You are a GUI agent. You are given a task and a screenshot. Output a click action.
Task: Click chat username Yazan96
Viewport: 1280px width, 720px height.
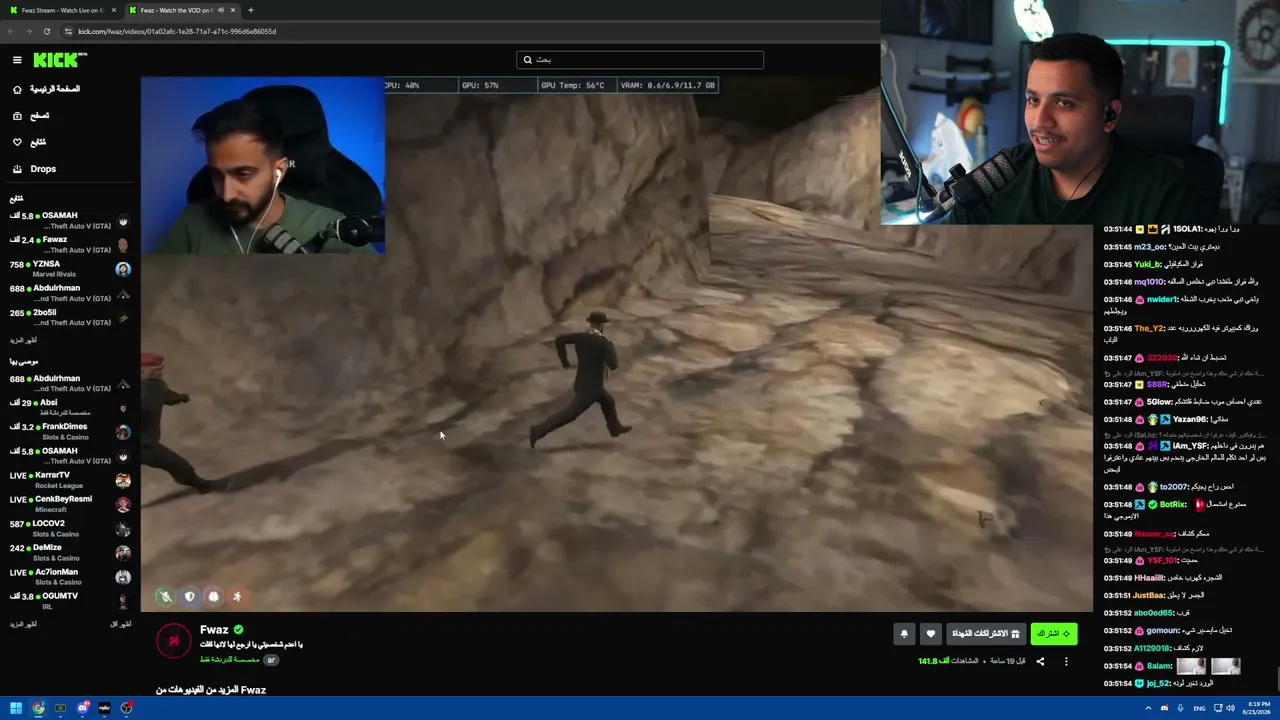(1190, 420)
